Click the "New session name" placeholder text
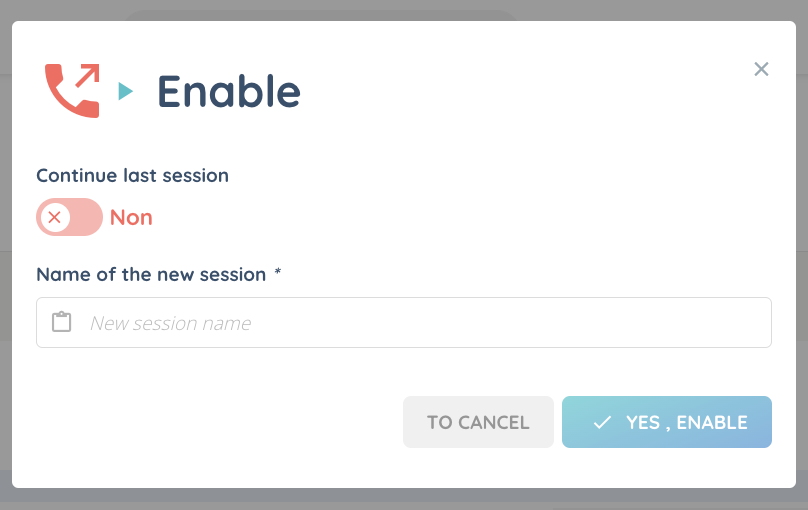 click(x=170, y=323)
